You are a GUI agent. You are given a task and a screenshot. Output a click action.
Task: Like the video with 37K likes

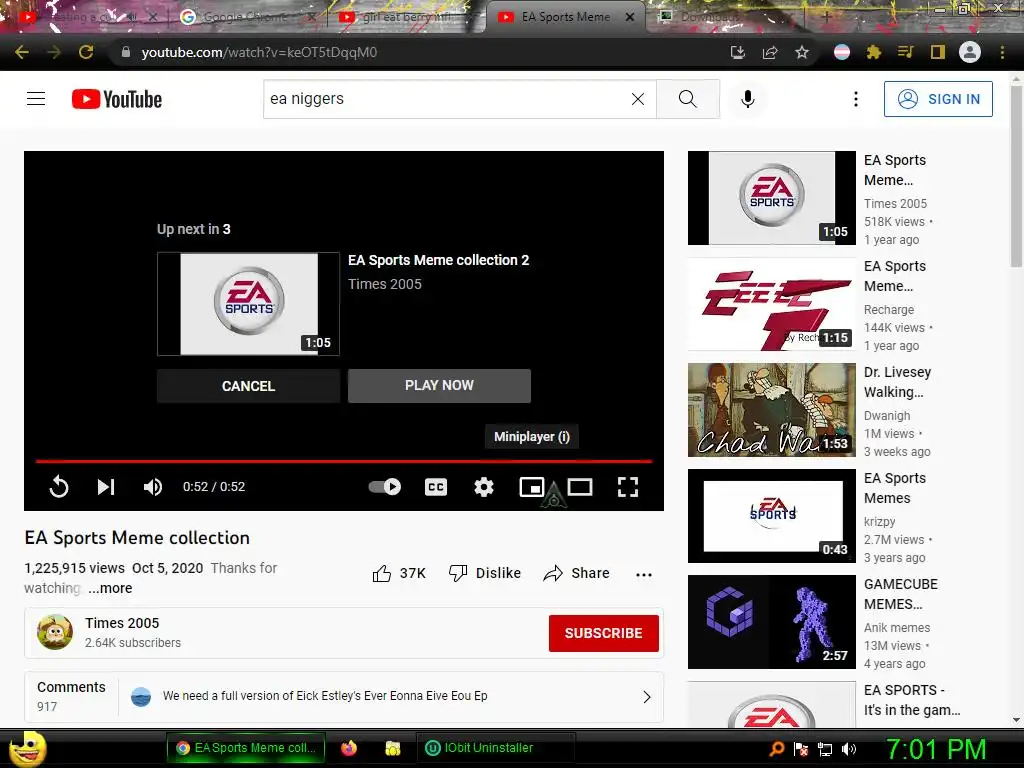tap(399, 573)
